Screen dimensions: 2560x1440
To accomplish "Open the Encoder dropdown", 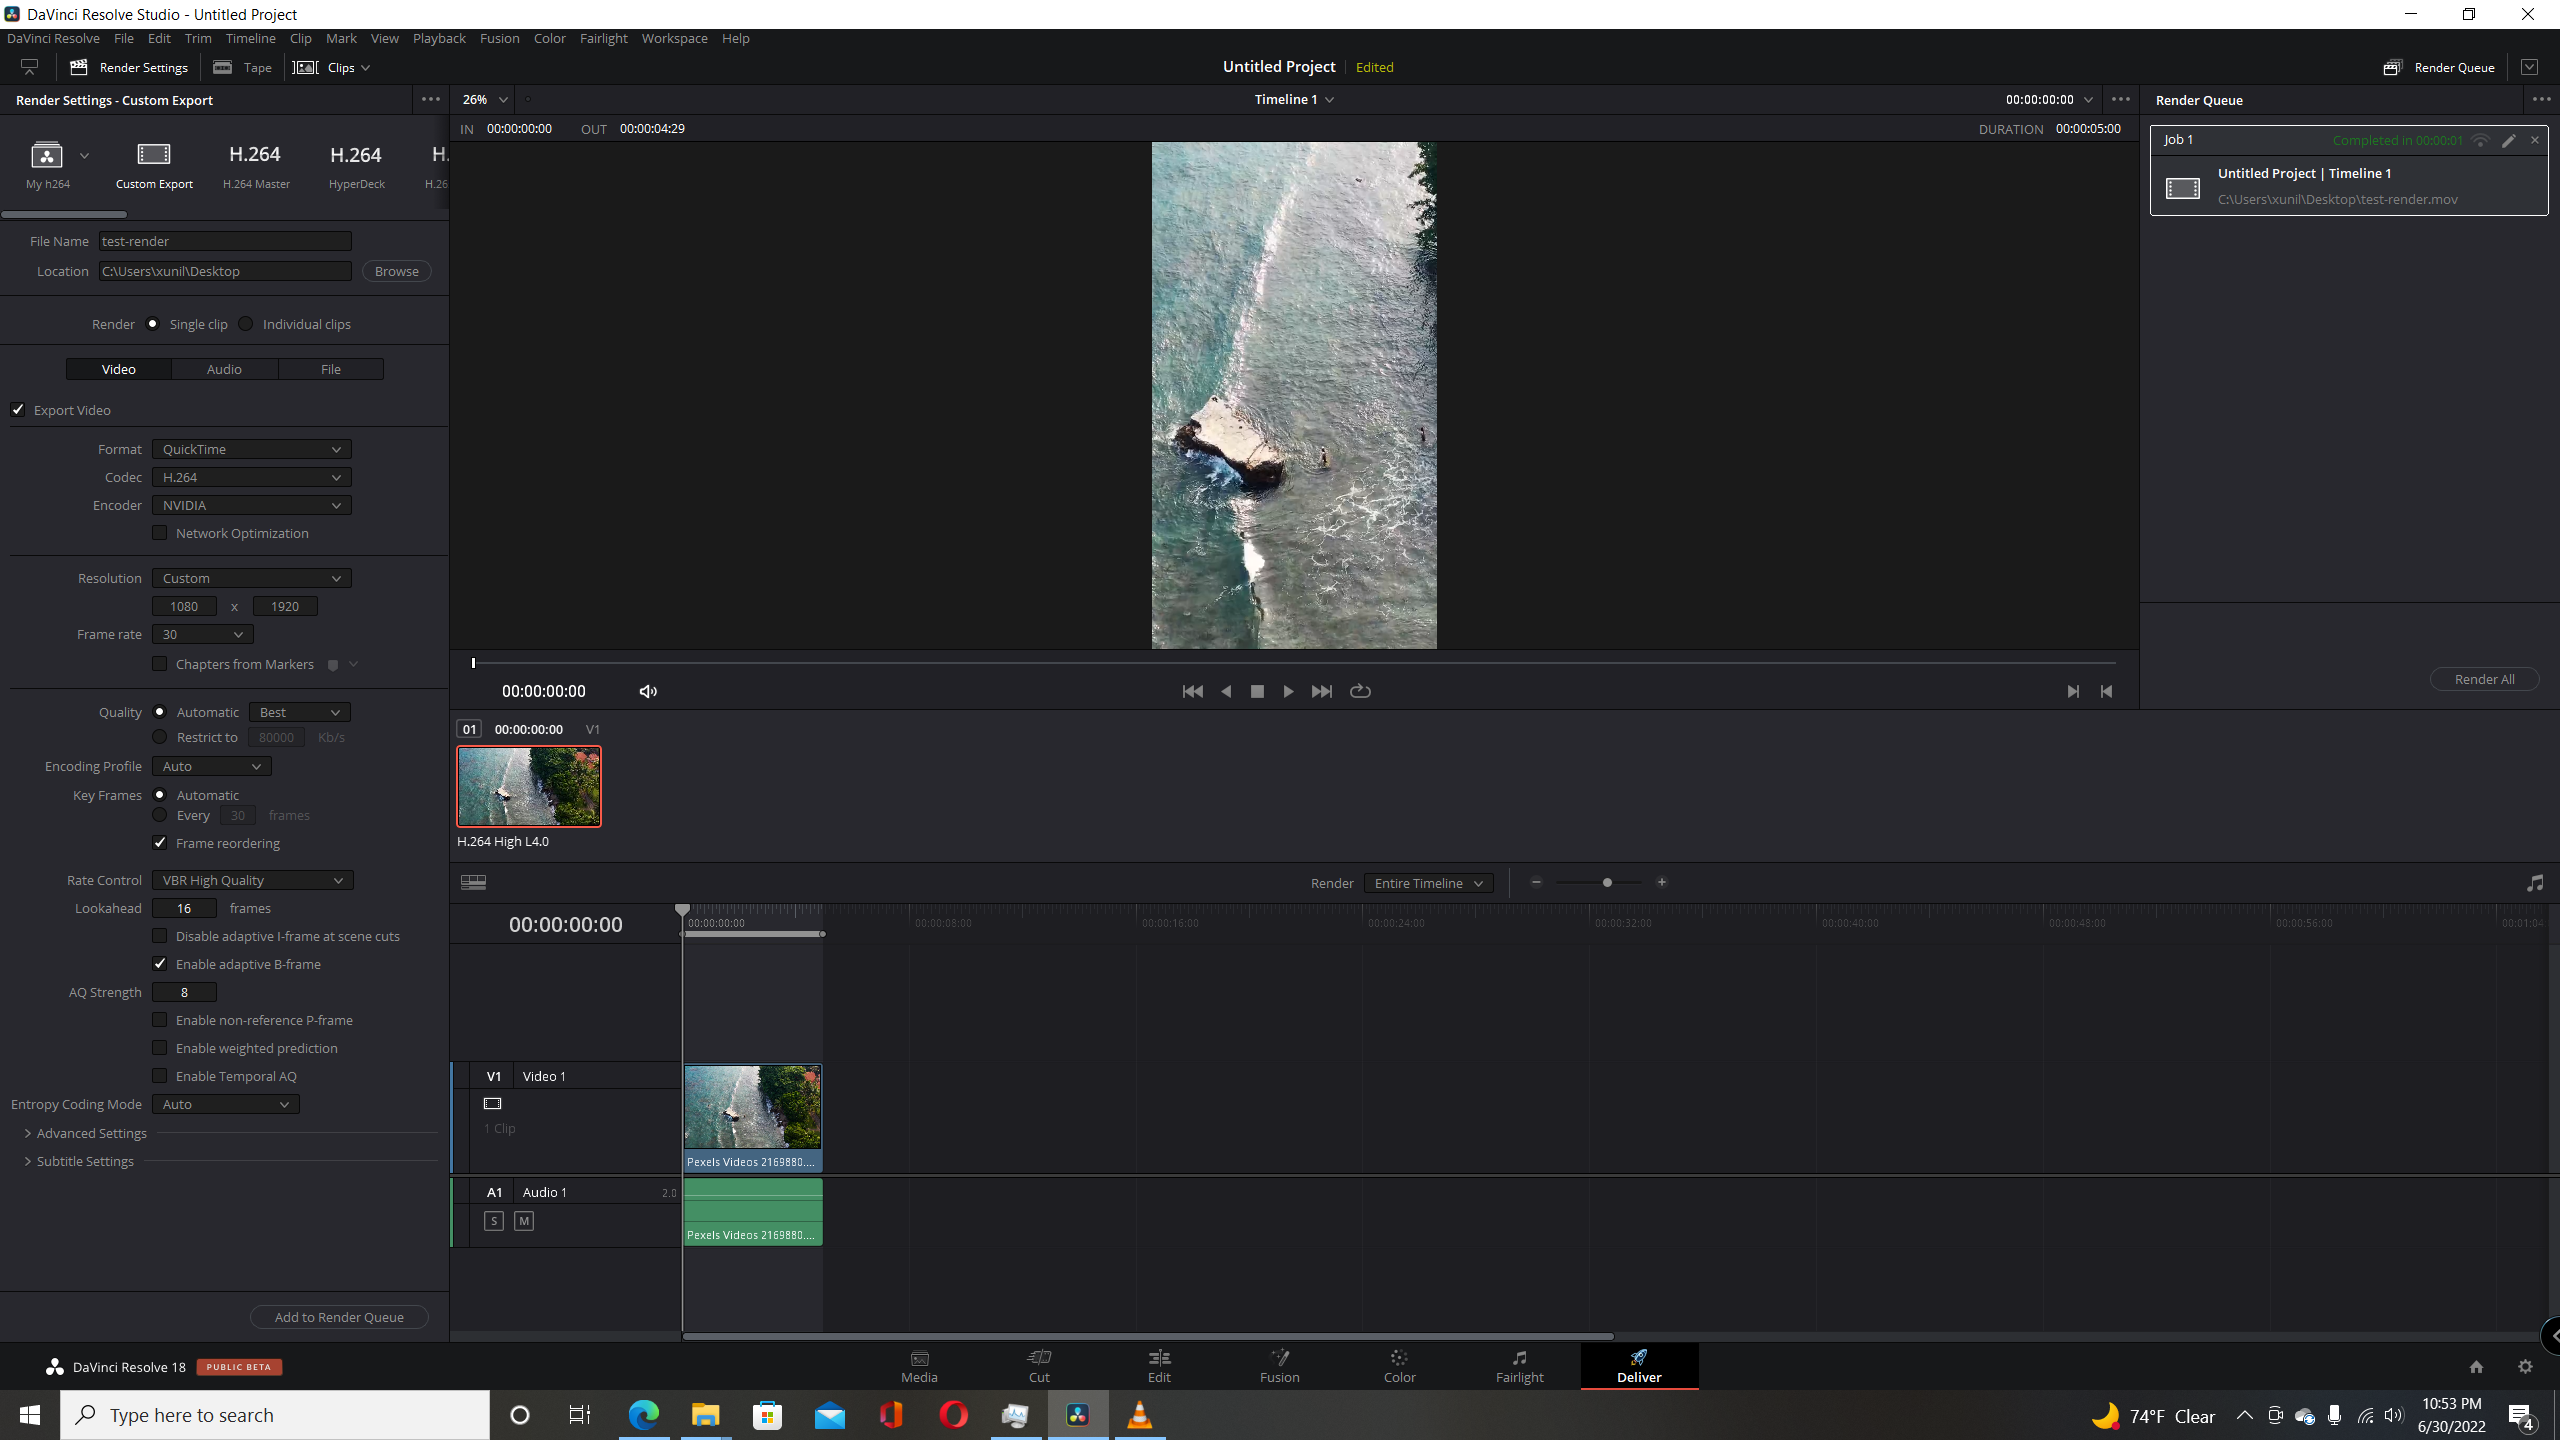I will click(x=252, y=505).
